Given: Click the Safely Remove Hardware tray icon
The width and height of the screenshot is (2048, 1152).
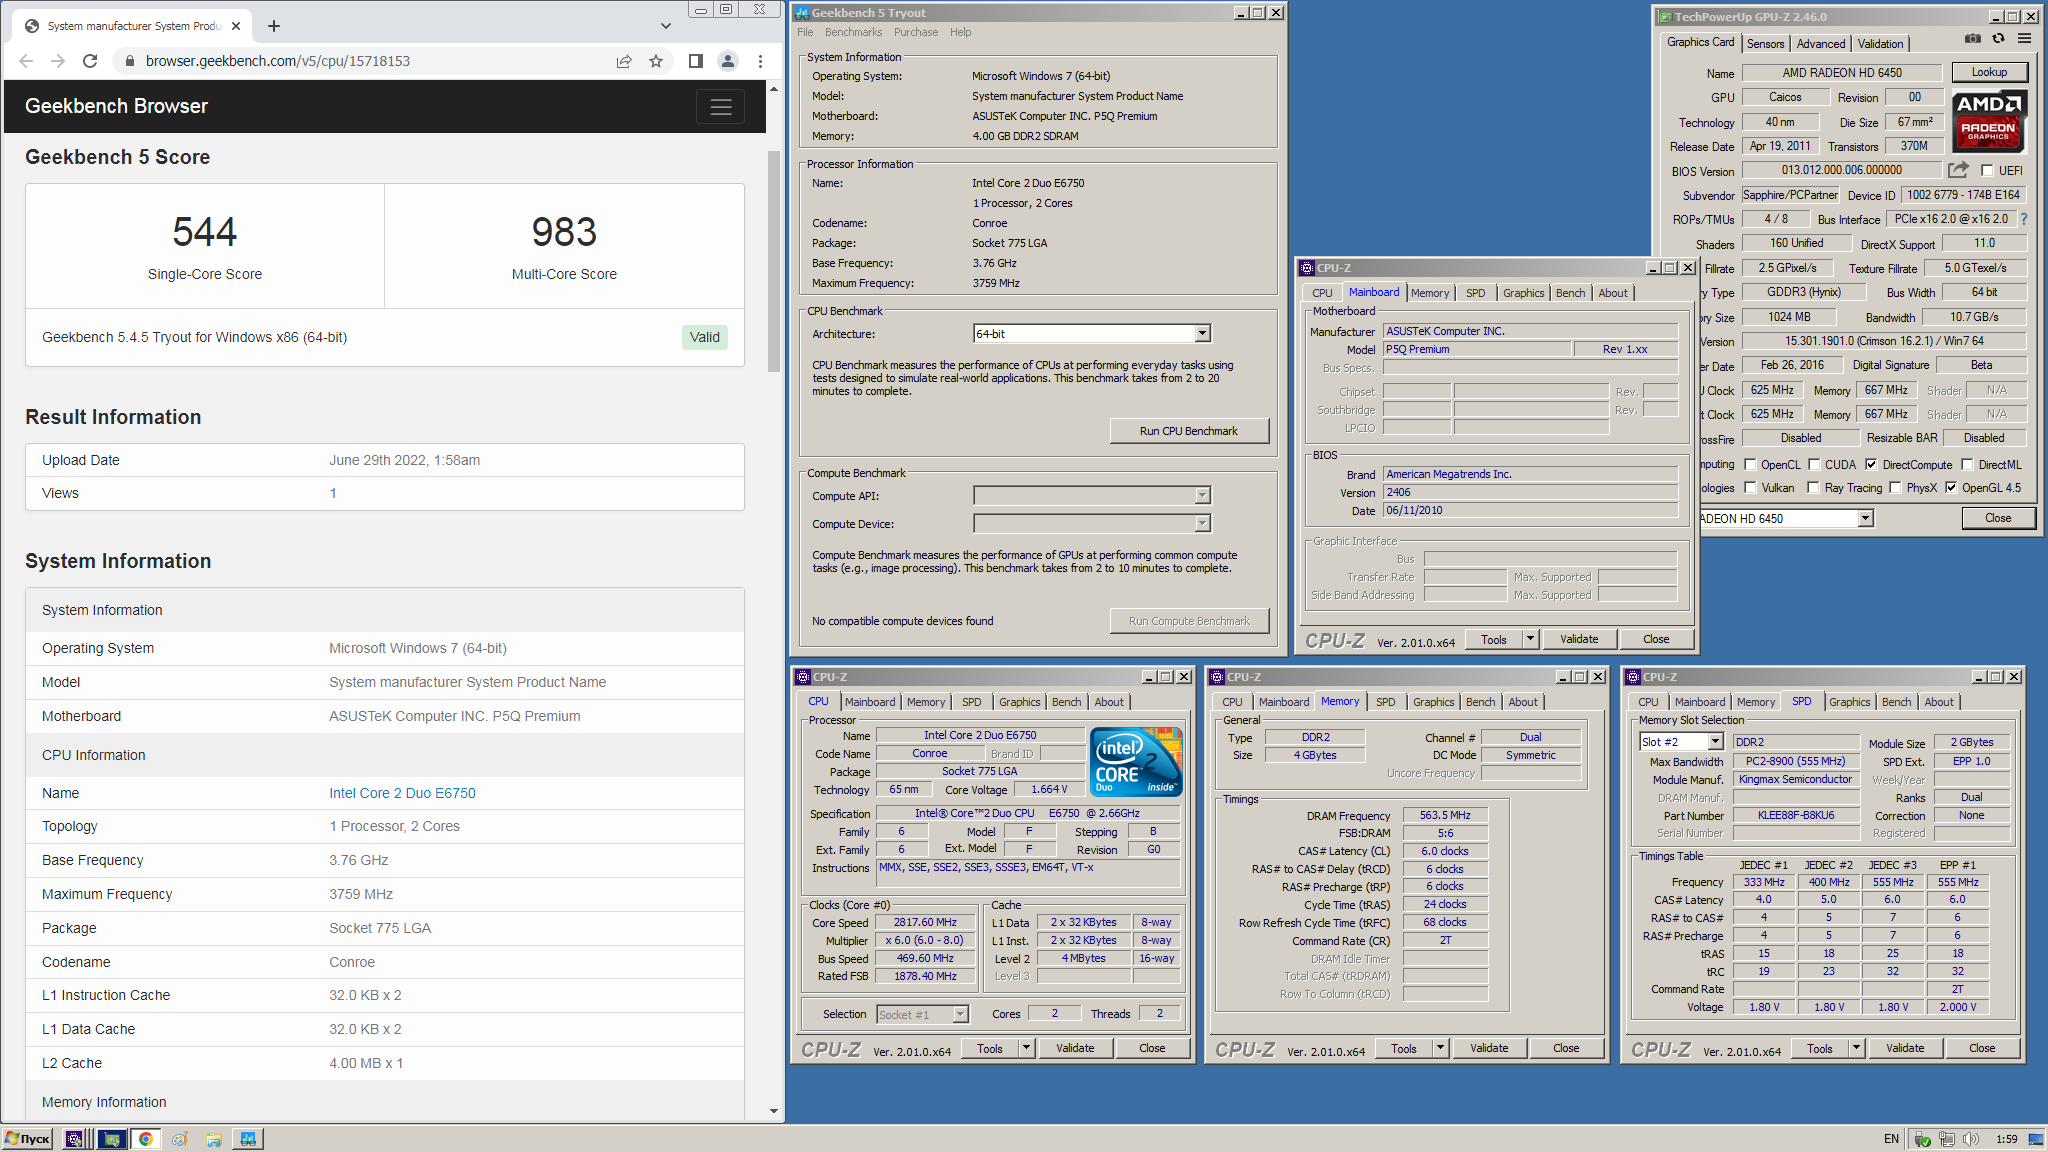Looking at the screenshot, I should coord(1922,1139).
